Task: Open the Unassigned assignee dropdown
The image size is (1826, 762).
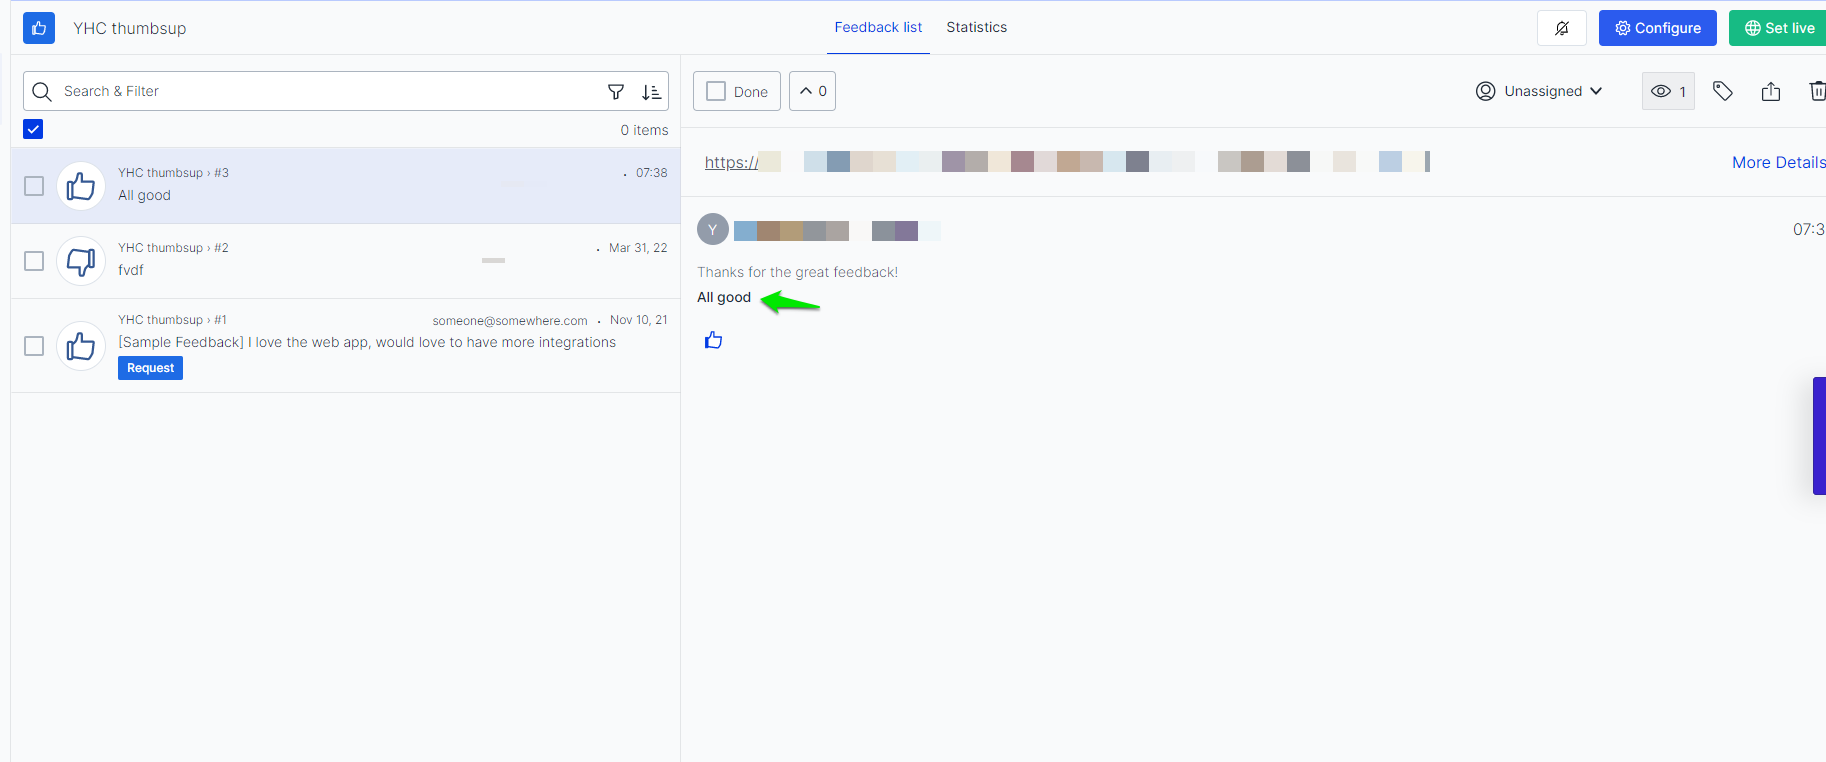Action: [x=1539, y=91]
